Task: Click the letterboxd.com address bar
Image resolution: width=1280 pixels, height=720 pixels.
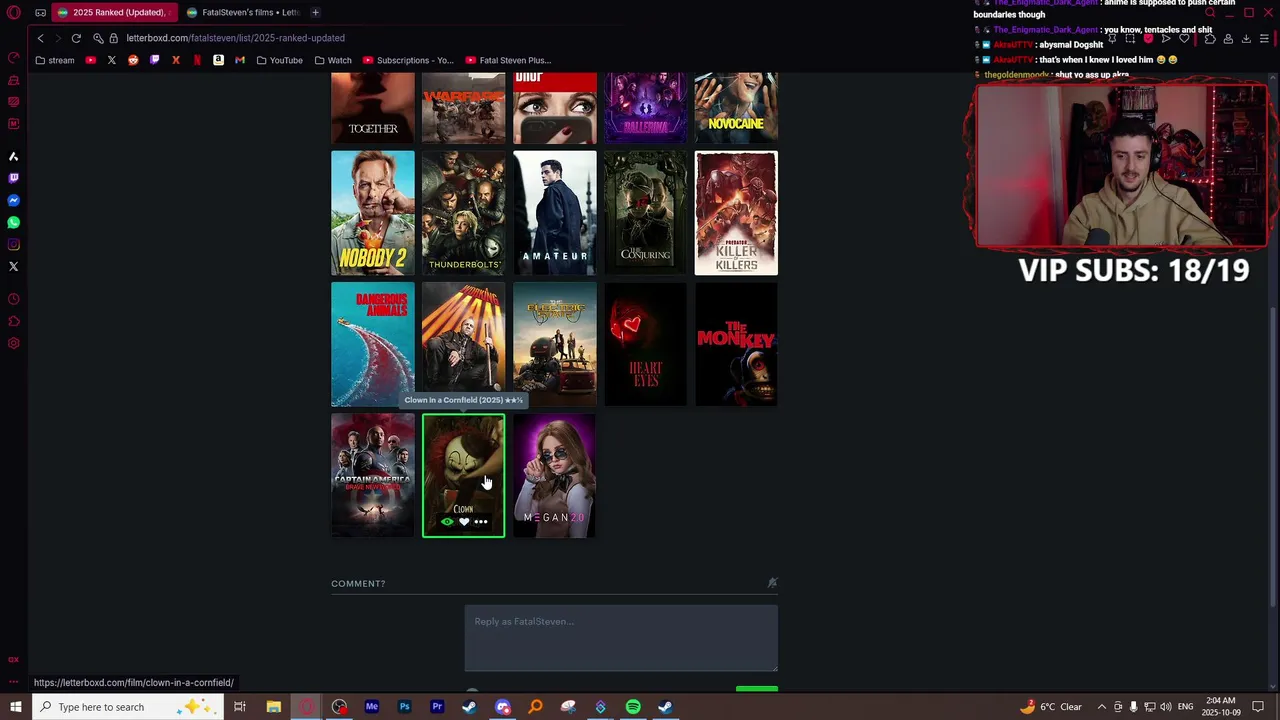Action: point(235,38)
